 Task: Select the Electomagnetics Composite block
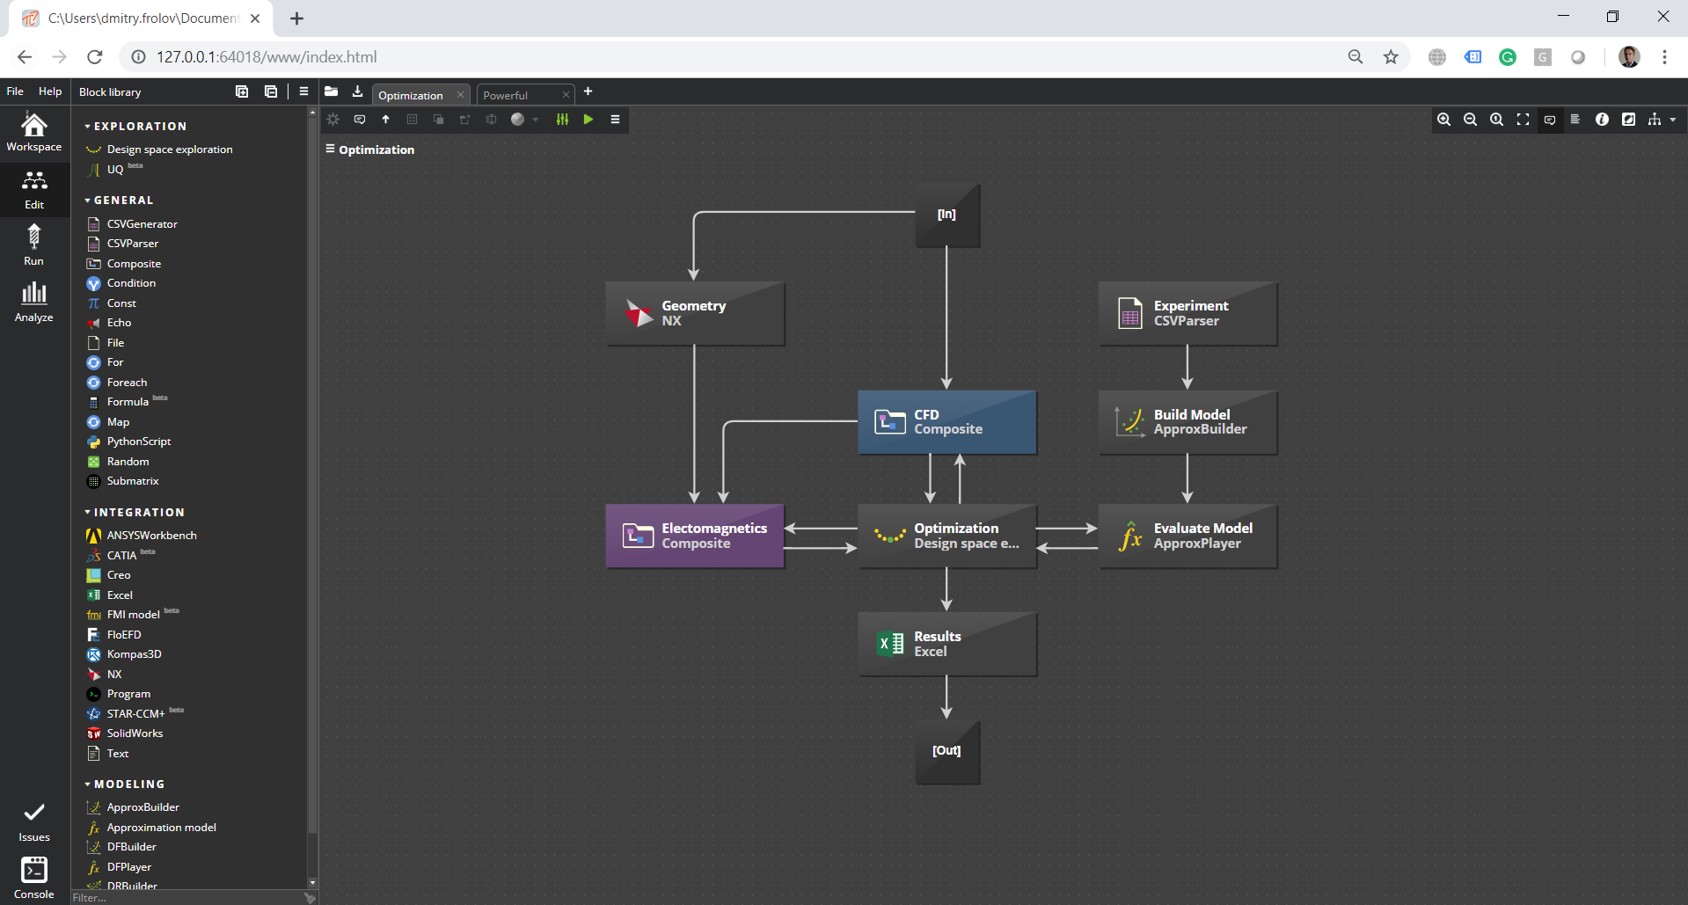point(695,536)
